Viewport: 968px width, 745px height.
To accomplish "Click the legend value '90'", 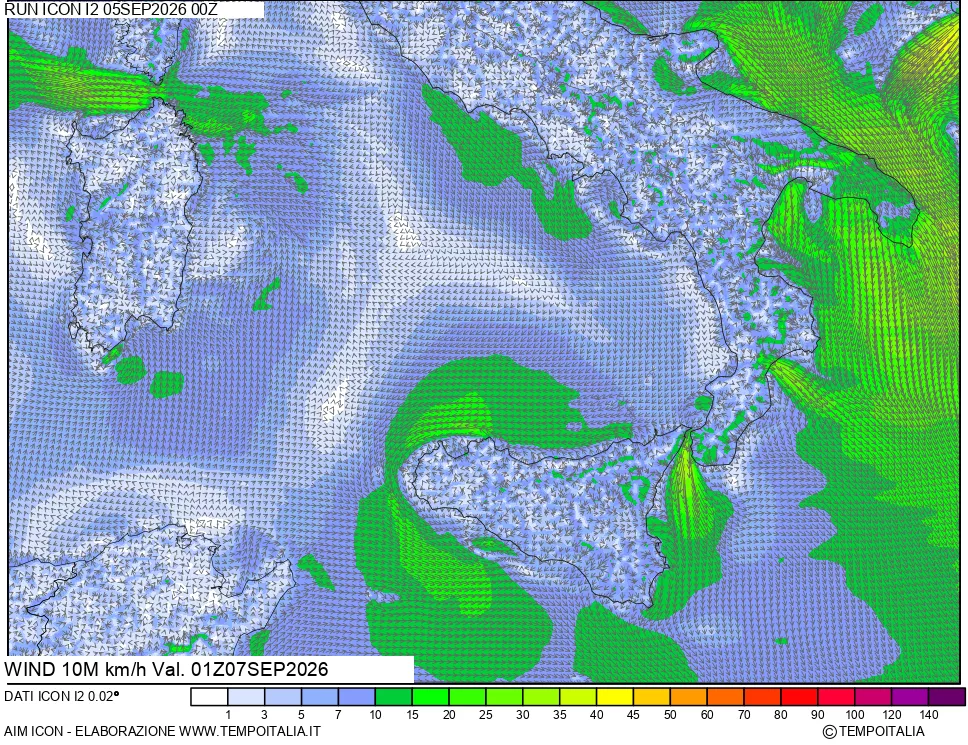I will click(x=817, y=715).
